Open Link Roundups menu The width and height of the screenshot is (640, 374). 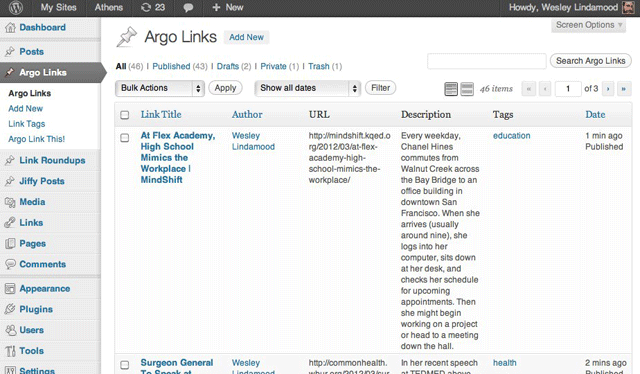point(52,160)
